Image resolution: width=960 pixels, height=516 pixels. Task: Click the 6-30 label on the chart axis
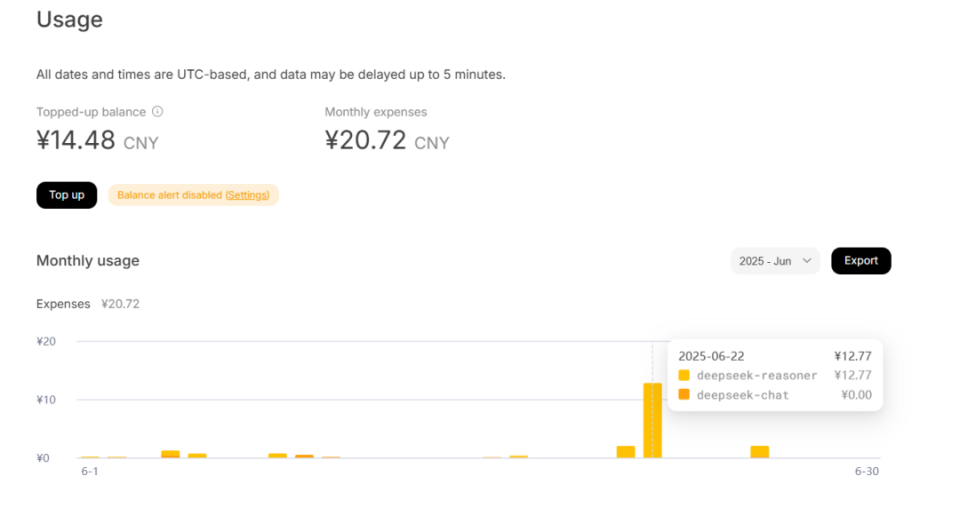[x=866, y=471]
